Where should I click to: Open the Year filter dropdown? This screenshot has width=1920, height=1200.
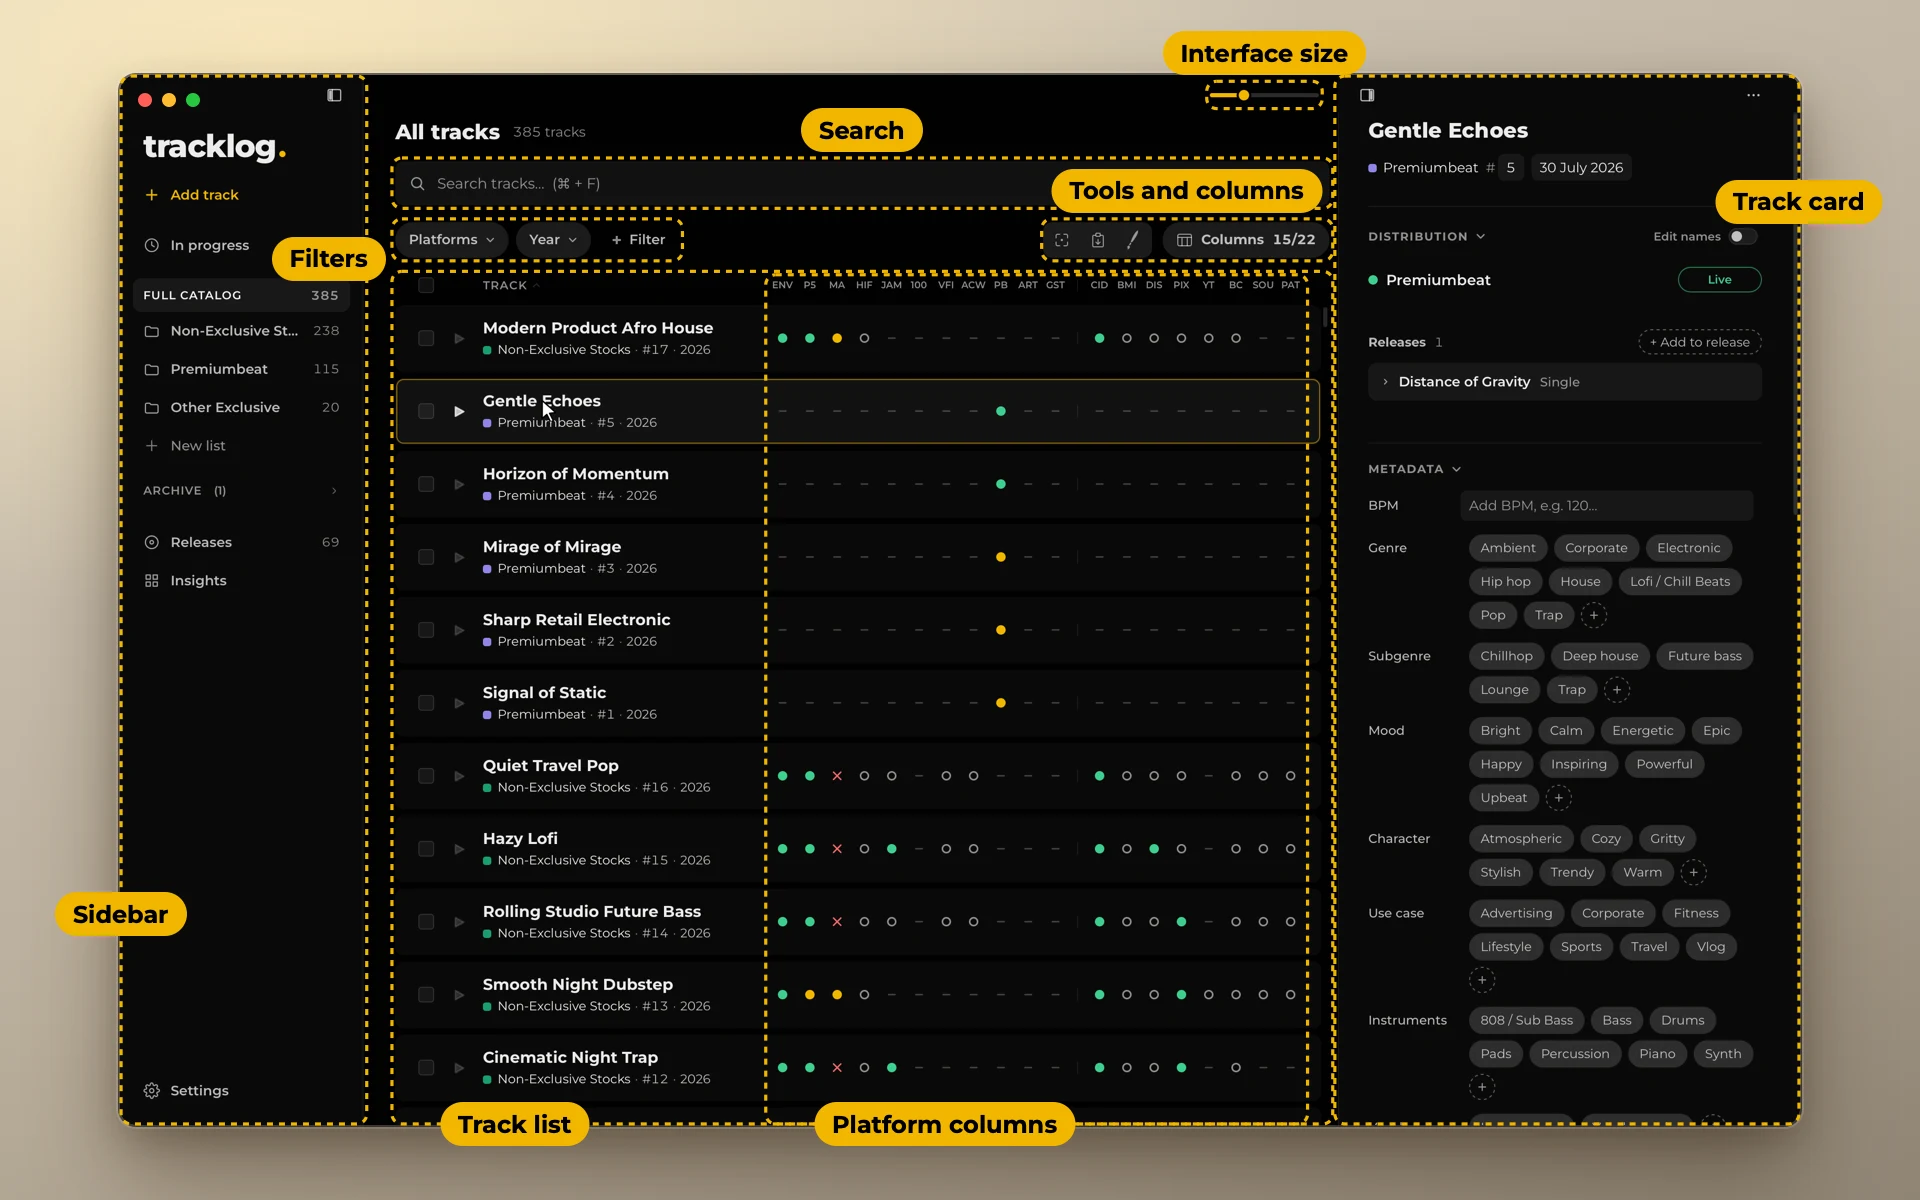coord(553,240)
